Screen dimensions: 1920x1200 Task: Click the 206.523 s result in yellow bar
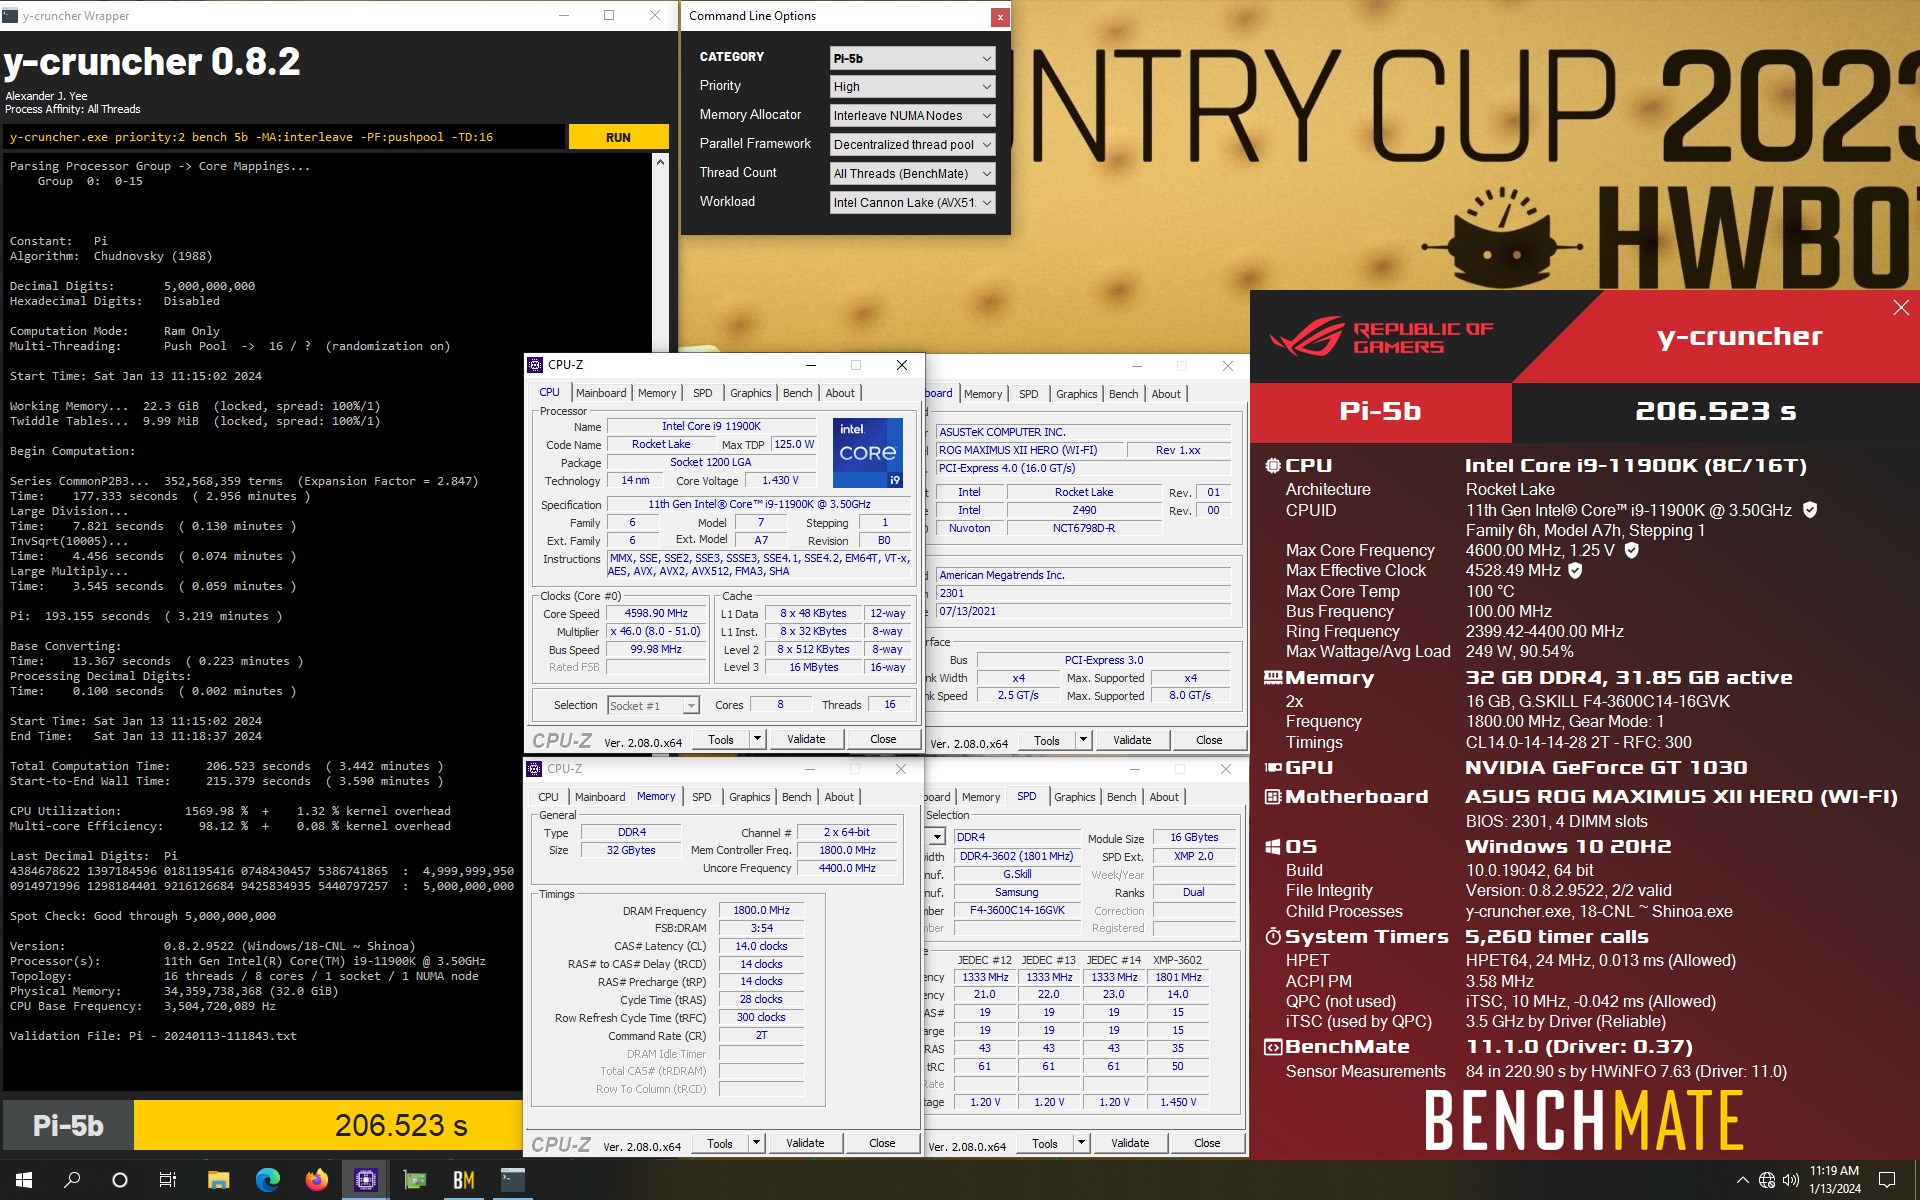tap(401, 1126)
